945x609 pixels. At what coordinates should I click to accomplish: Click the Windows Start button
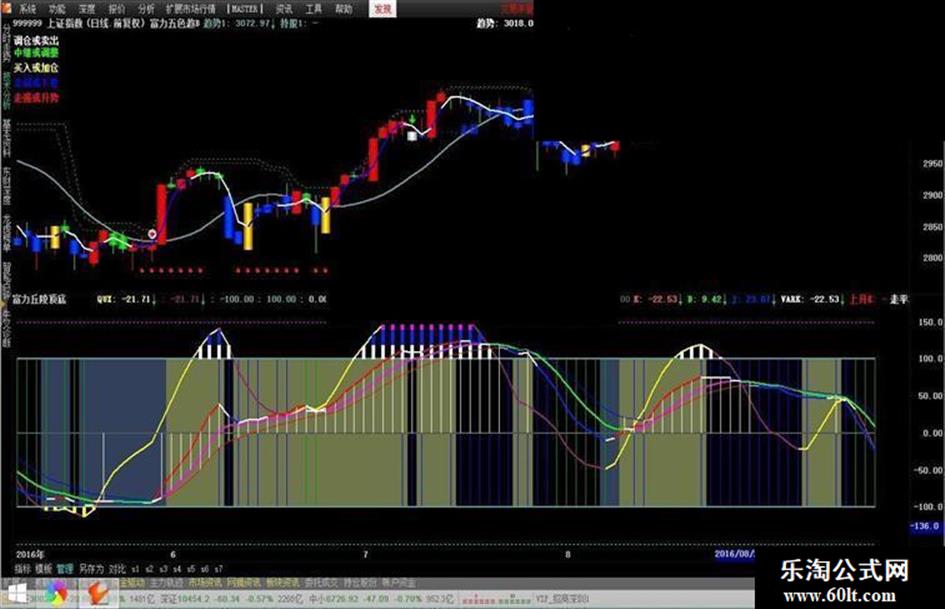[x=16, y=594]
